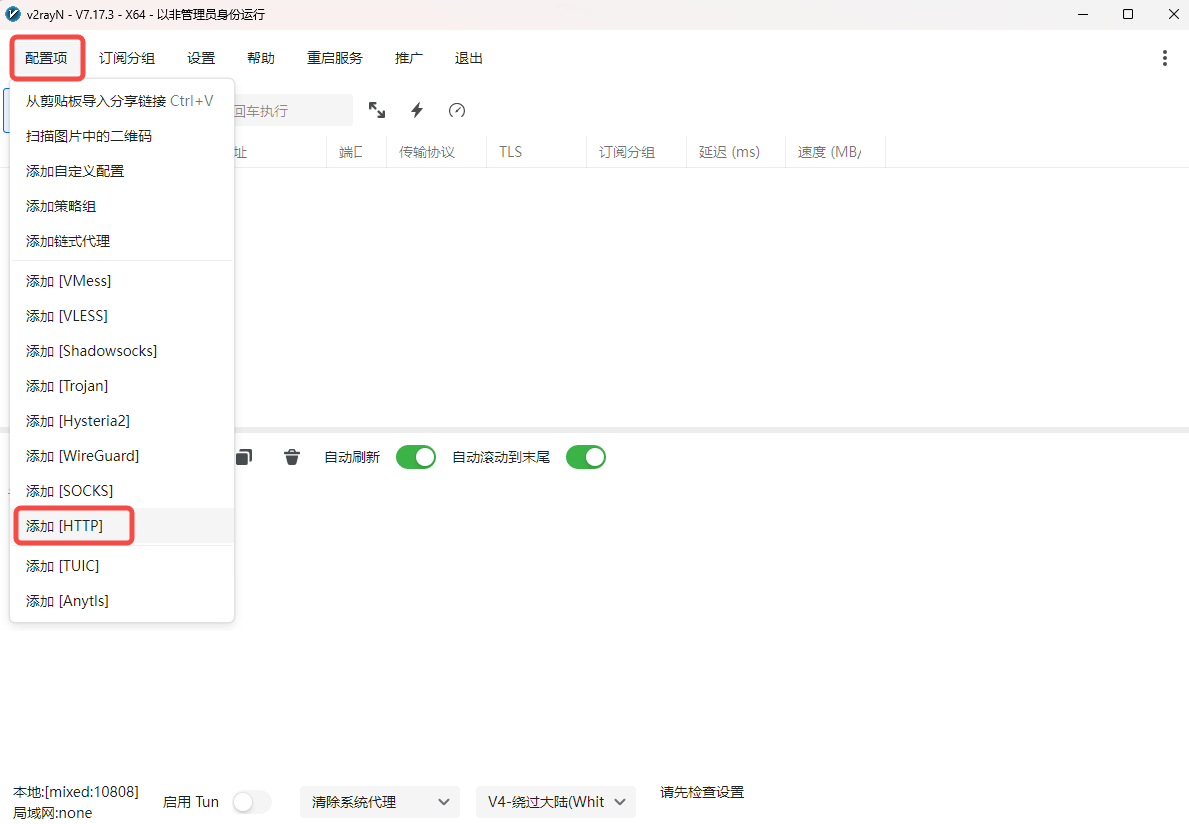Viewport: 1189px width, 824px height.
Task: Open the three-dot overflow menu
Action: 1165,58
